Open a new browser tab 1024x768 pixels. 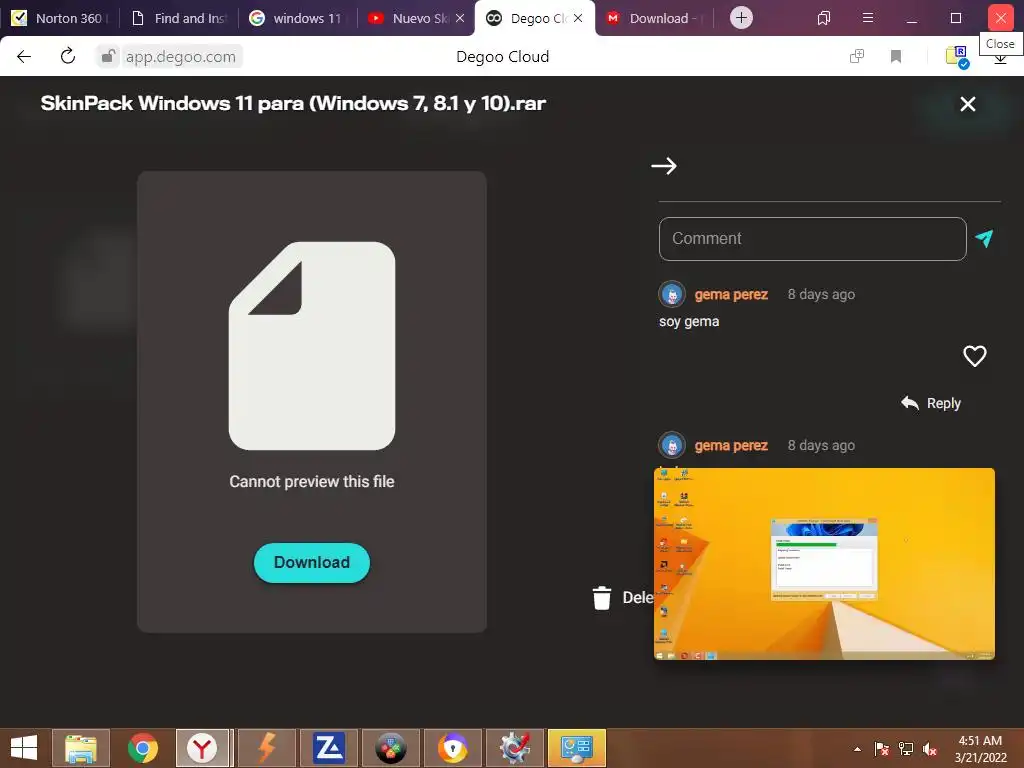741,18
